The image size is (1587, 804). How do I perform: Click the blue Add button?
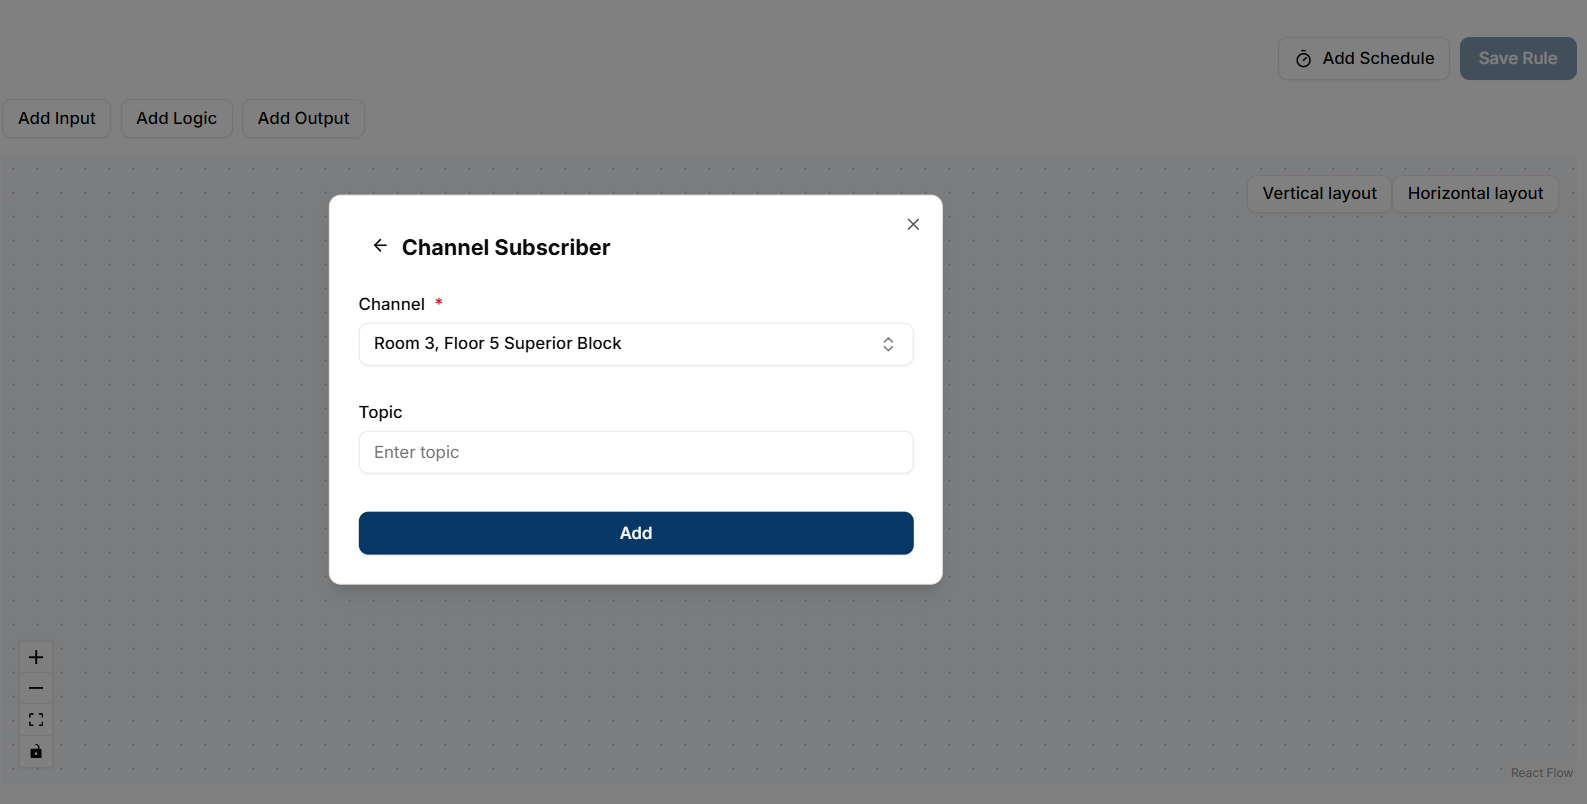pyautogui.click(x=636, y=533)
